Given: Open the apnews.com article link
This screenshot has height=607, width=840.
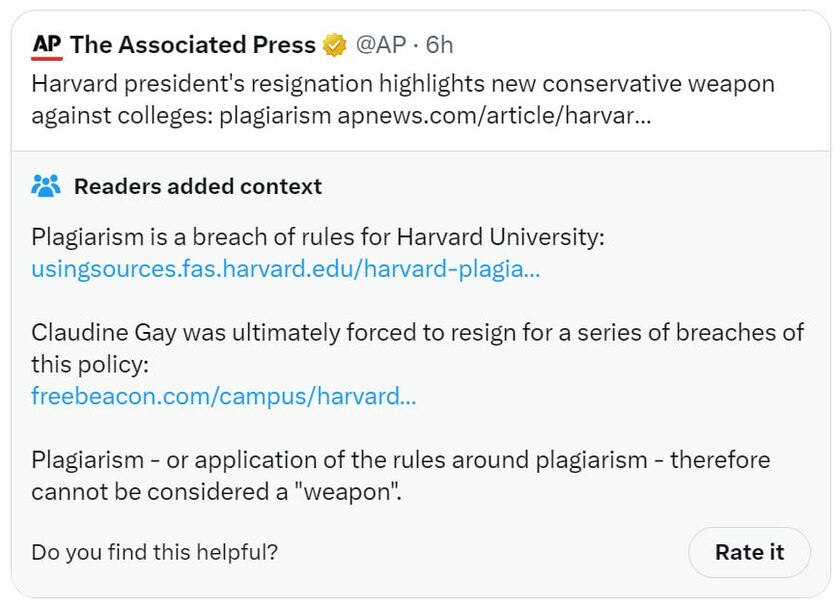Looking at the screenshot, I should (494, 115).
